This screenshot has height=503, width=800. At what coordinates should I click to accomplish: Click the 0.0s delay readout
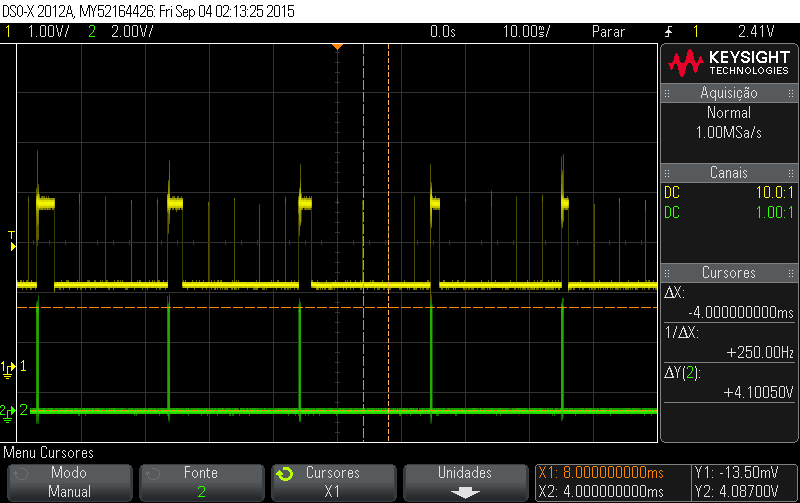[443, 32]
